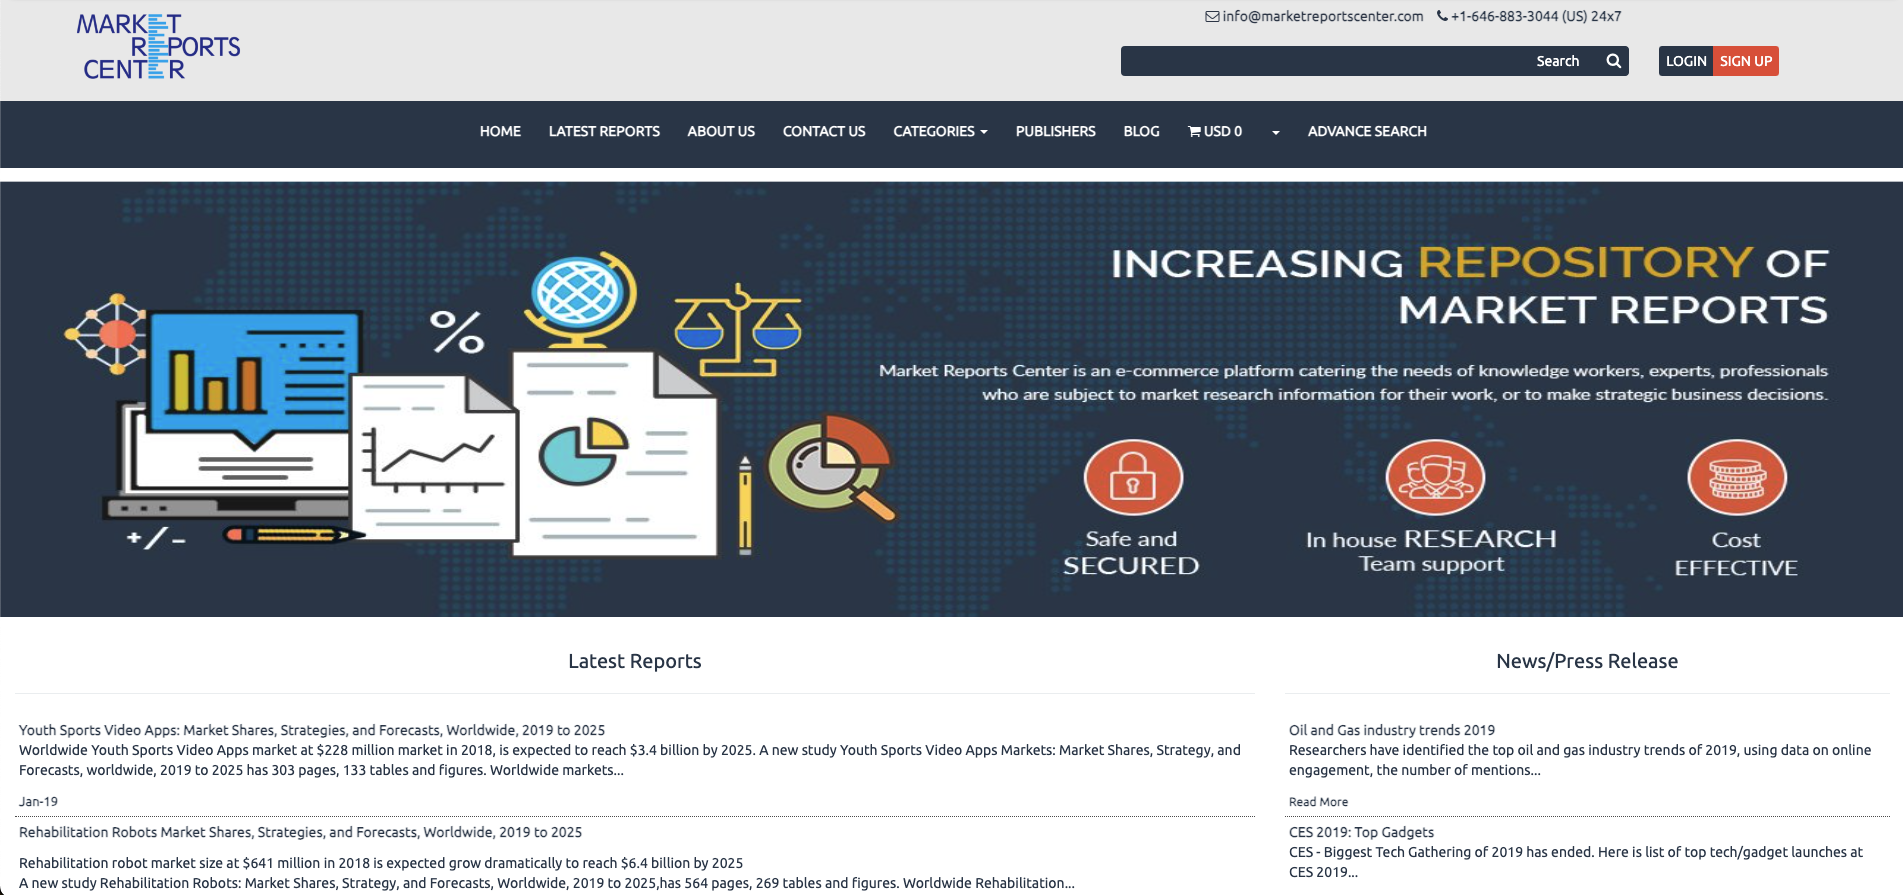Click the In house Research team icon

1434,477
